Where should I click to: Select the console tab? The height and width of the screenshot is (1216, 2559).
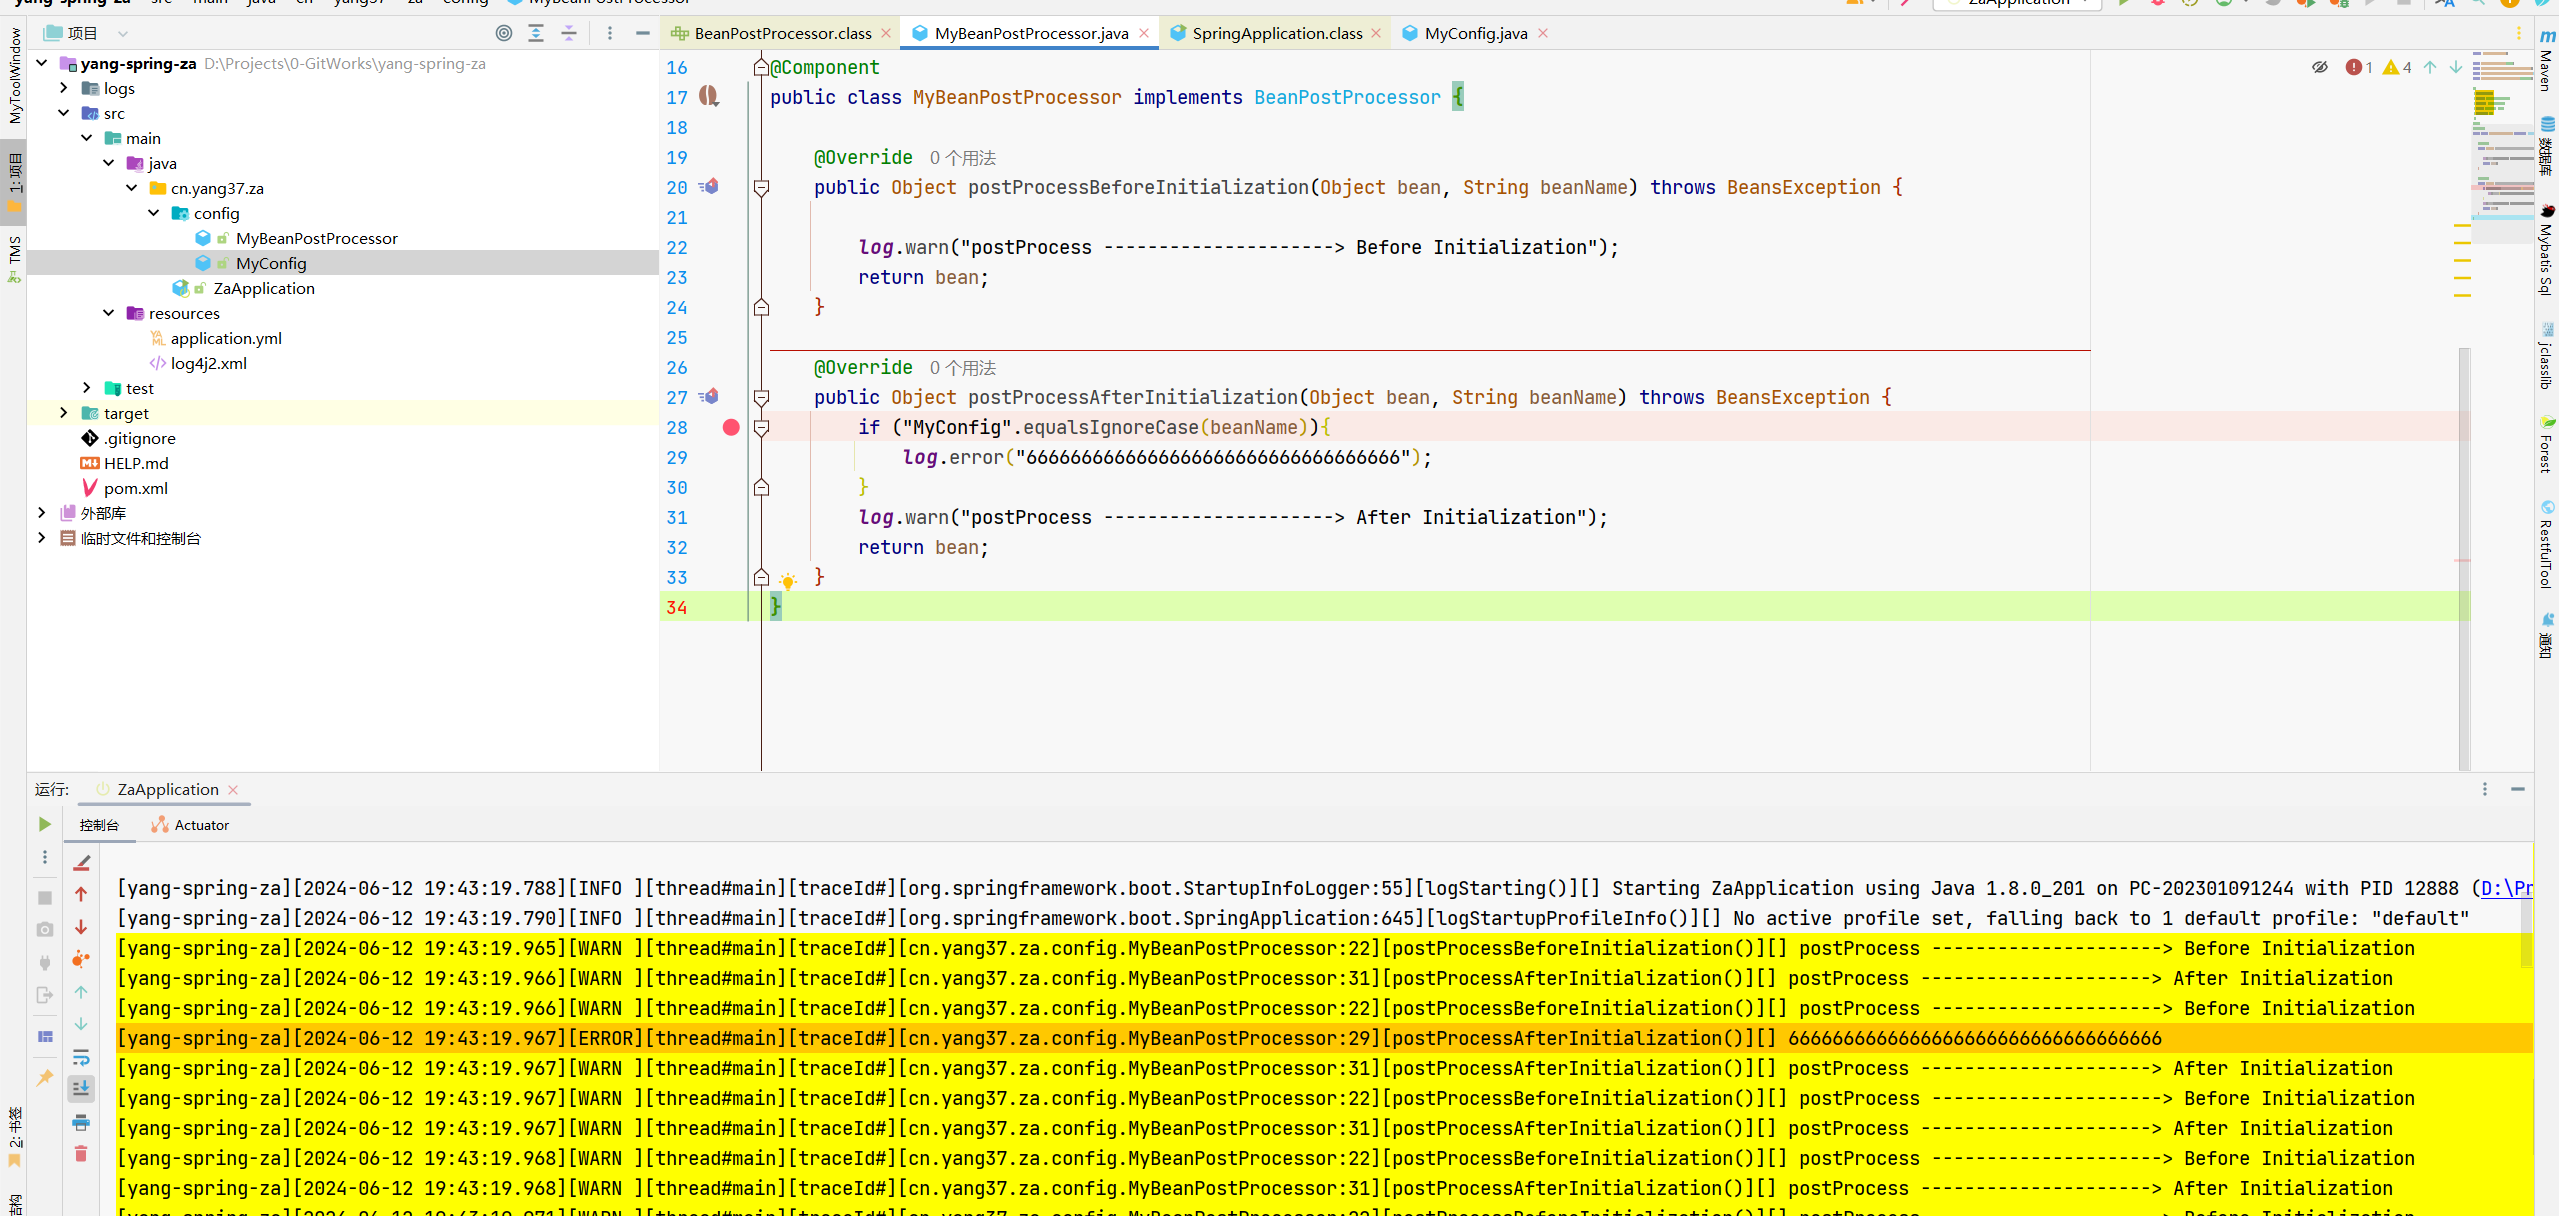(99, 825)
